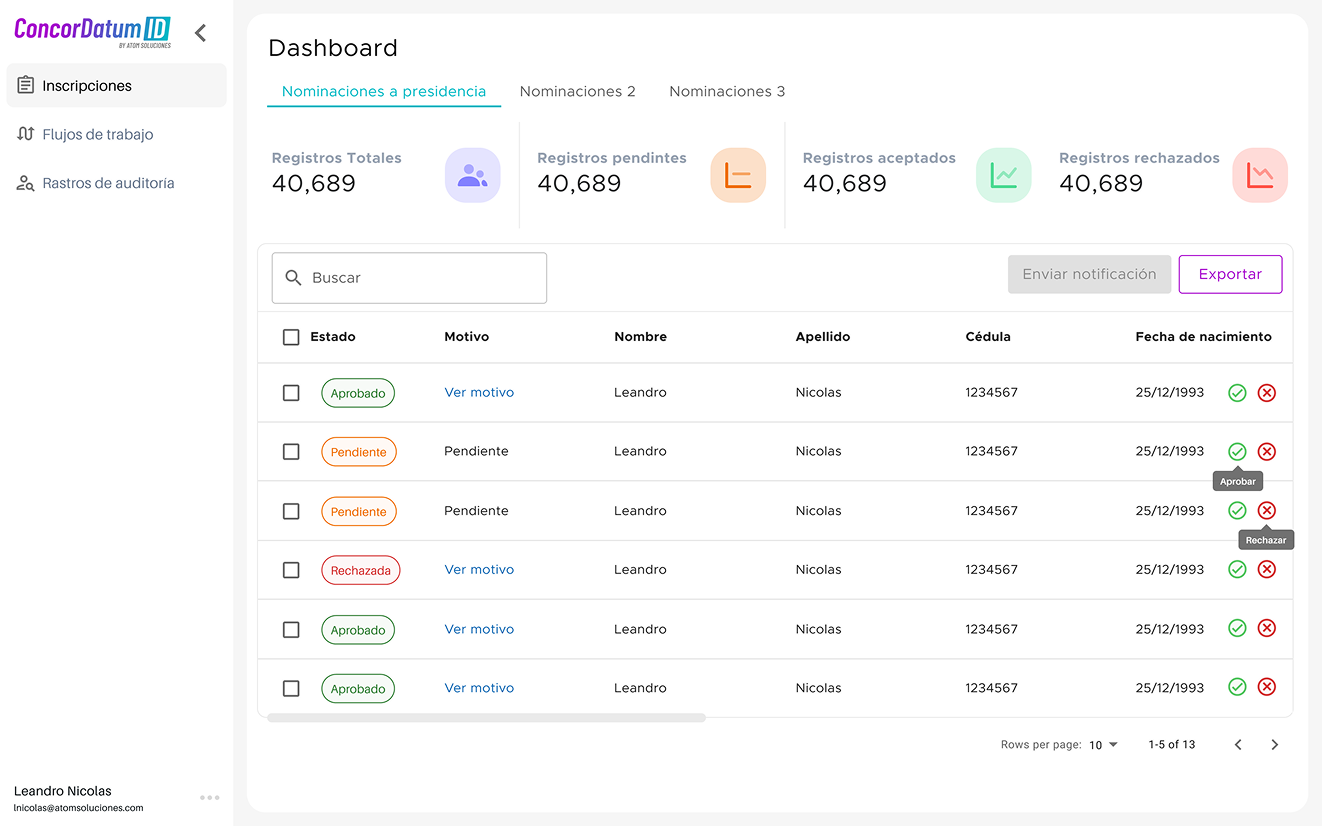Click the green Registros aceptados chart icon
This screenshot has width=1322, height=826.
[x=1003, y=175]
